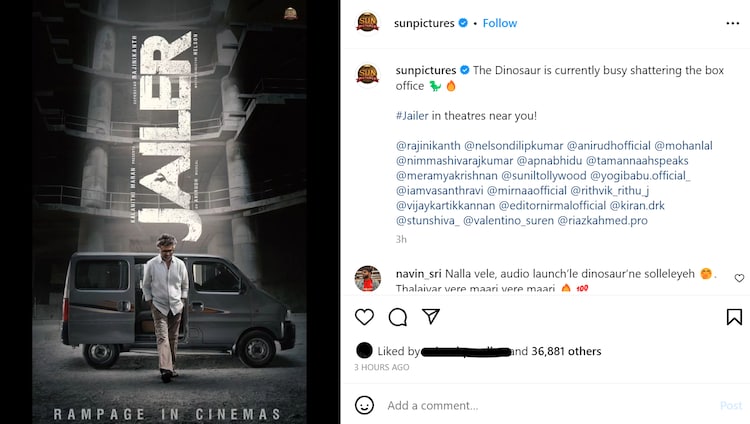Open comments with speech bubble icon

[x=398, y=317]
